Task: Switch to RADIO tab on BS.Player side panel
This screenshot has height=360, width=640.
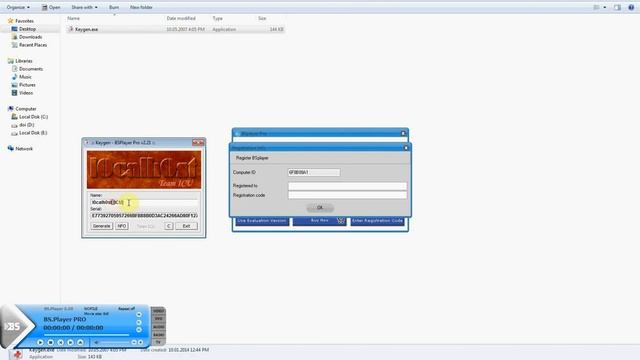Action: [x=158, y=335]
